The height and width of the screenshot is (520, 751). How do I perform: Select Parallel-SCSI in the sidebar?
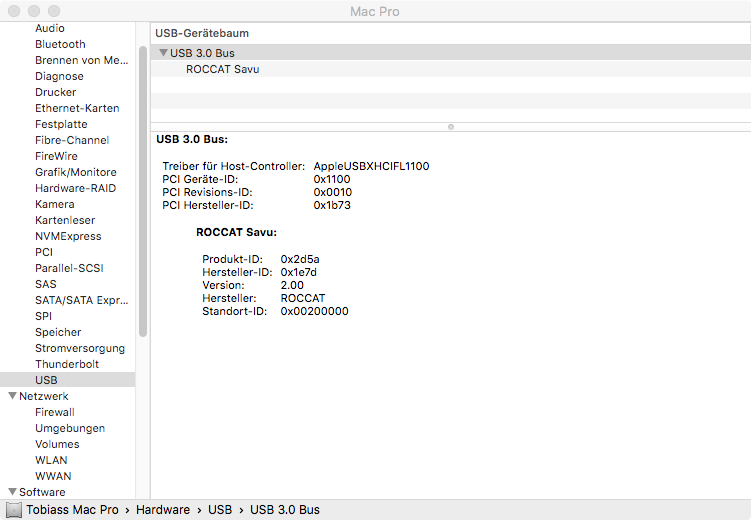click(69, 268)
